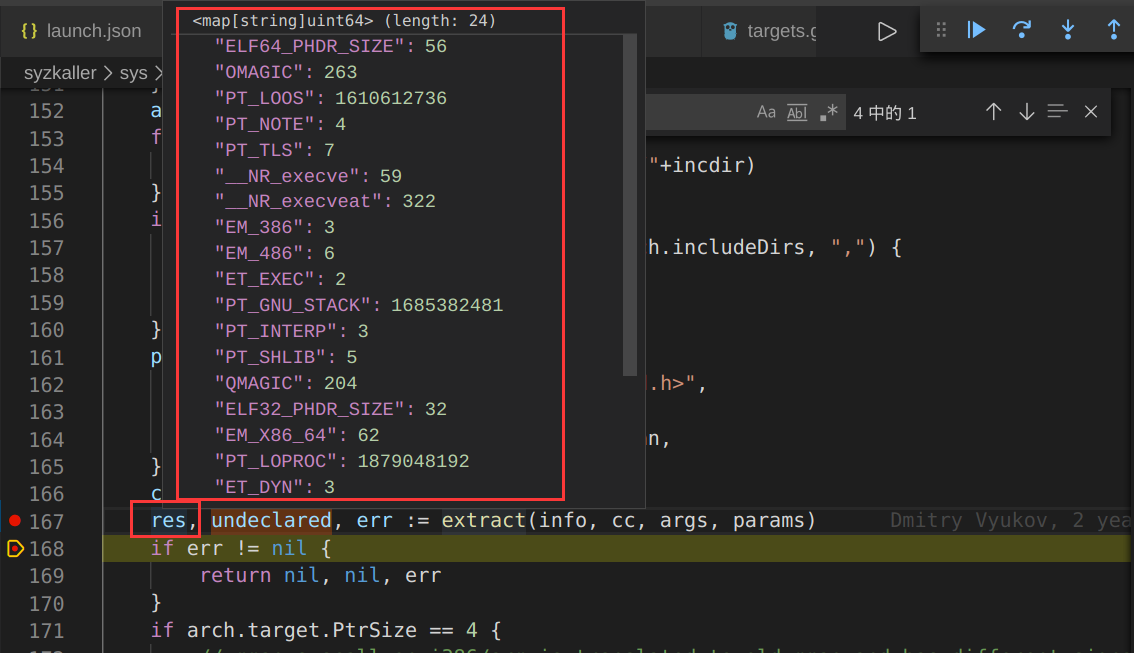Open the syzkaller breadcrumb dropdown
Viewport: 1134px width, 653px height.
coord(60,73)
